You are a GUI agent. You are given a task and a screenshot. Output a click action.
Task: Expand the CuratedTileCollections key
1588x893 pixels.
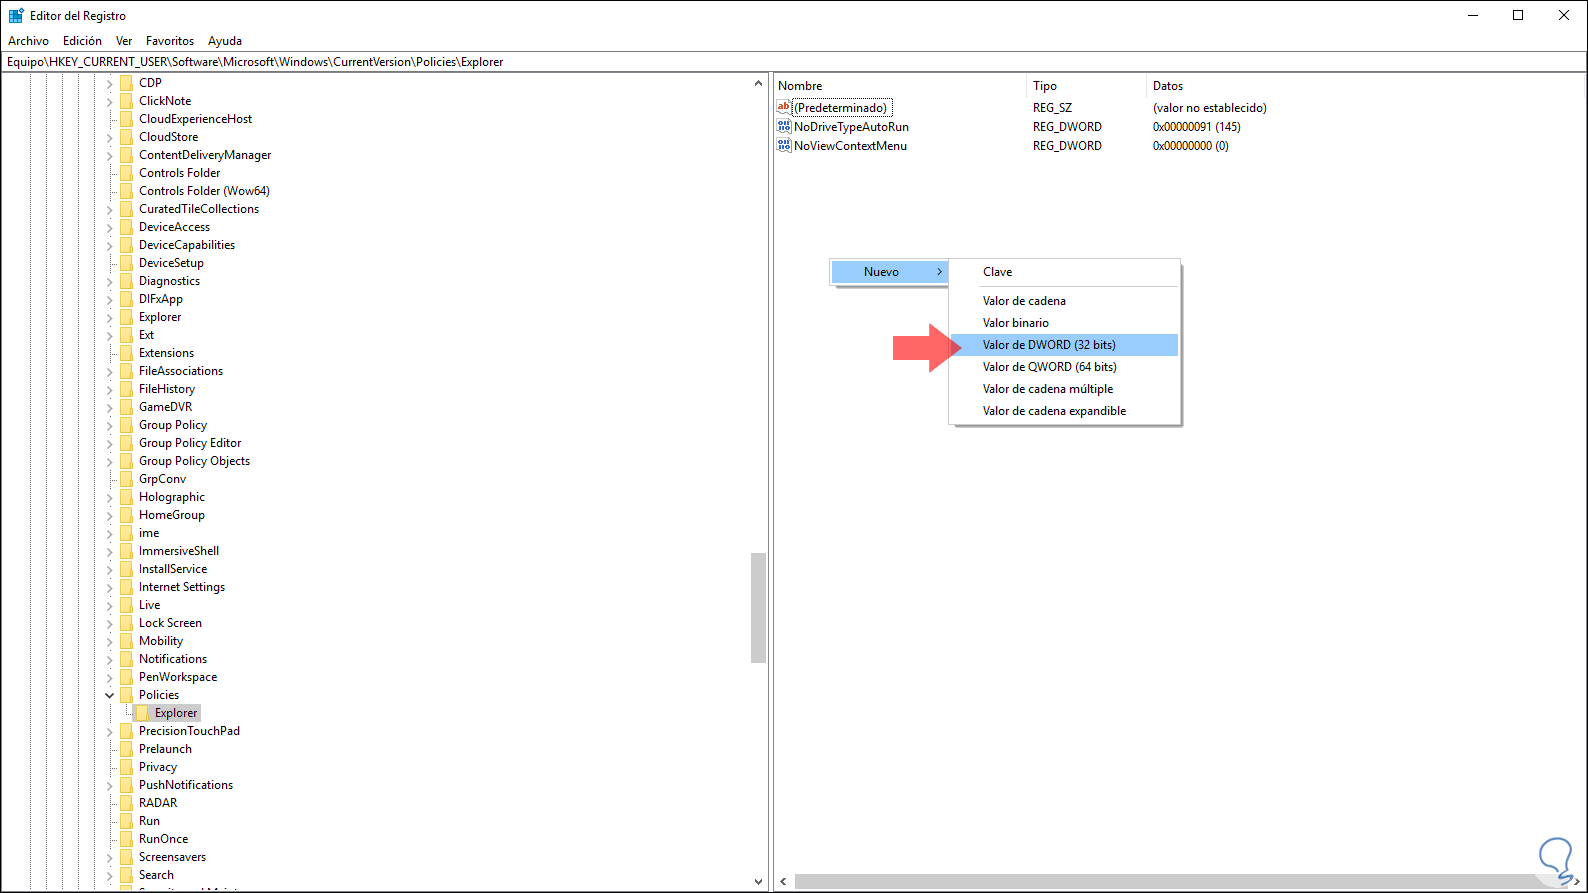[x=110, y=209]
